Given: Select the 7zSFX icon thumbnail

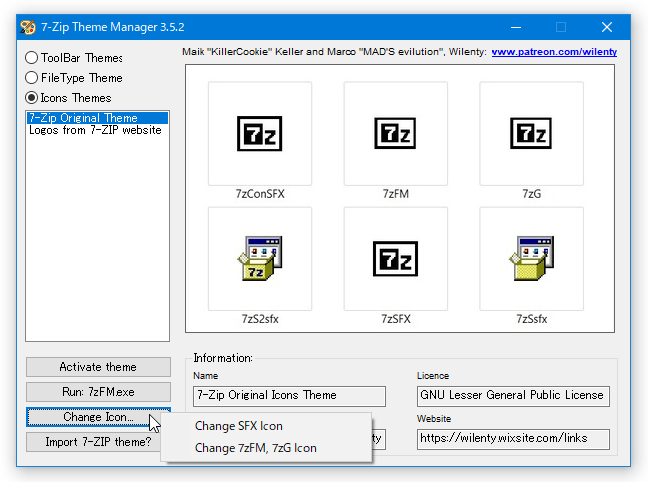Looking at the screenshot, I should (395, 259).
